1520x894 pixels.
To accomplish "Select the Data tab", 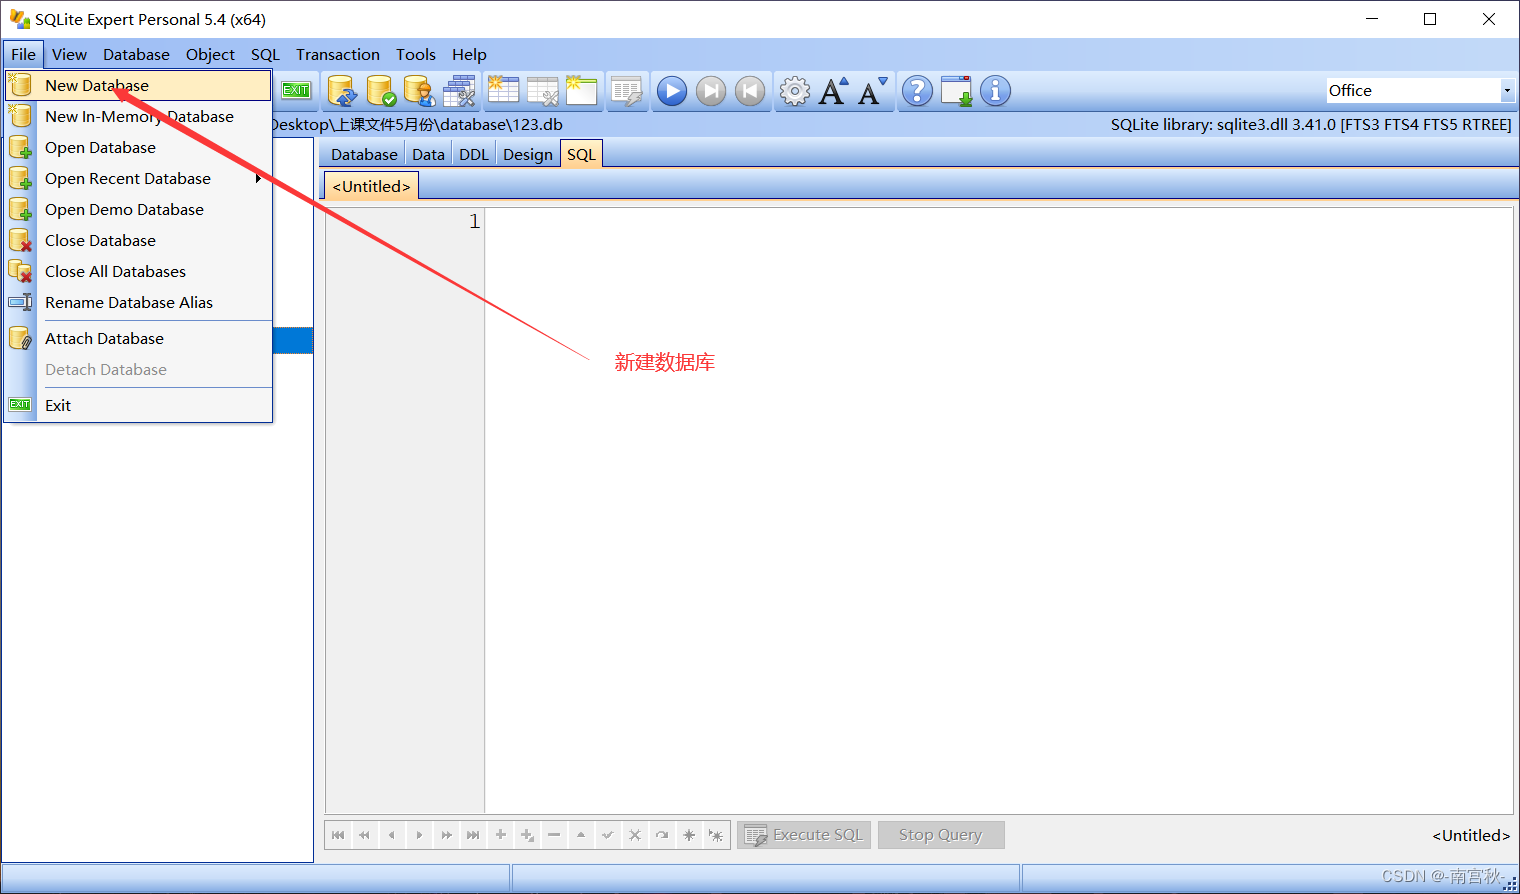I will click(x=427, y=153).
